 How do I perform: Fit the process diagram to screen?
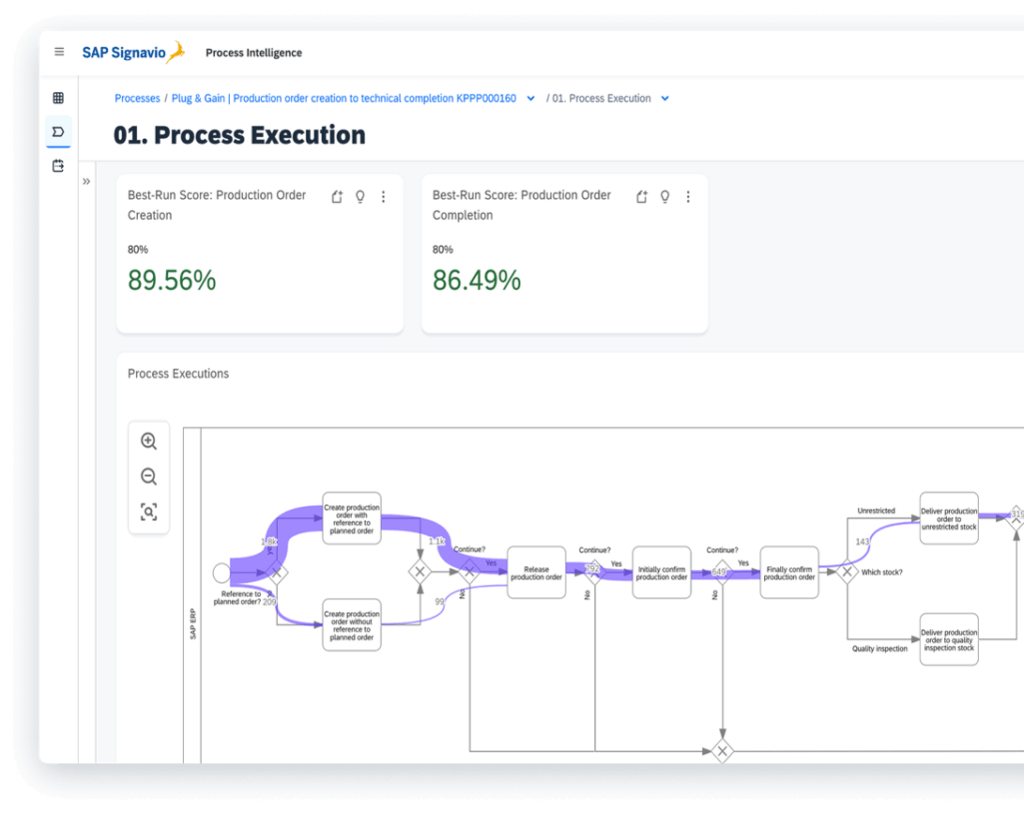point(148,511)
